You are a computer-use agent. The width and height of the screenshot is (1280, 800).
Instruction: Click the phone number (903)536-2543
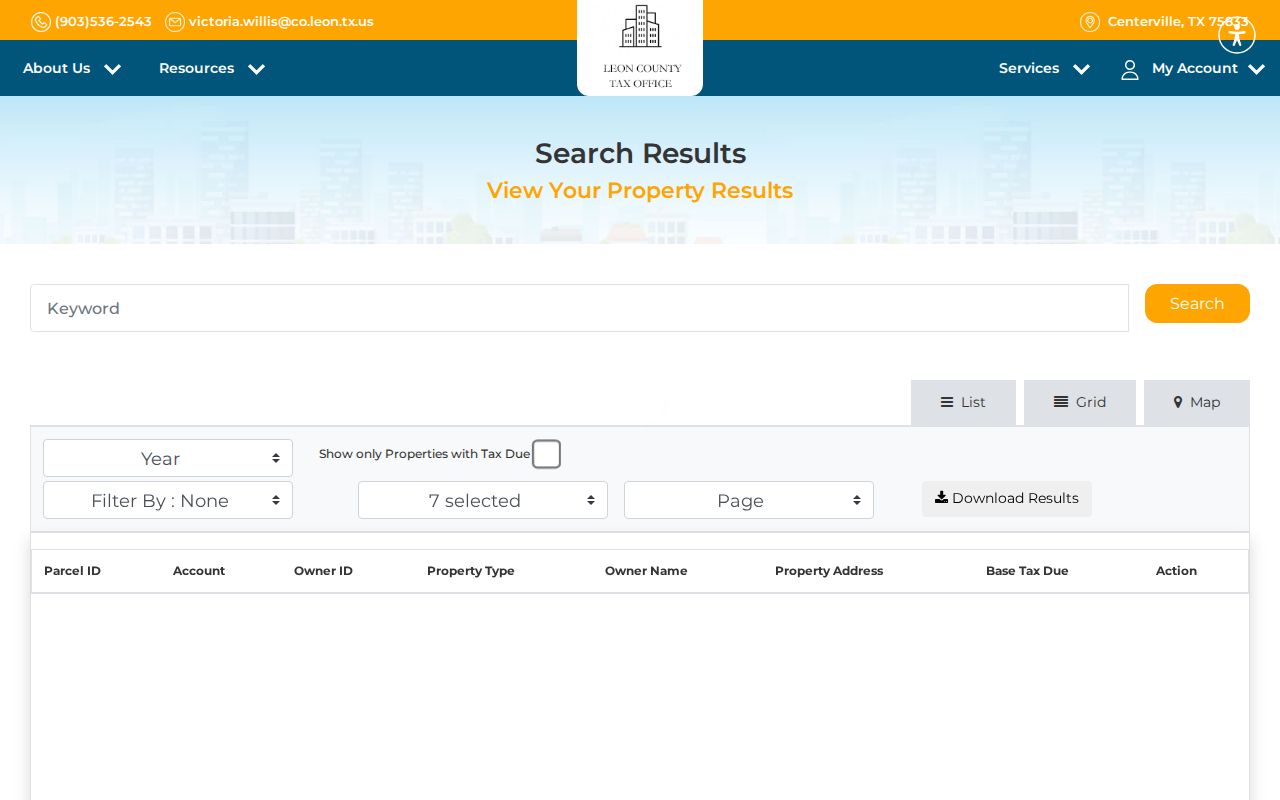tap(103, 22)
